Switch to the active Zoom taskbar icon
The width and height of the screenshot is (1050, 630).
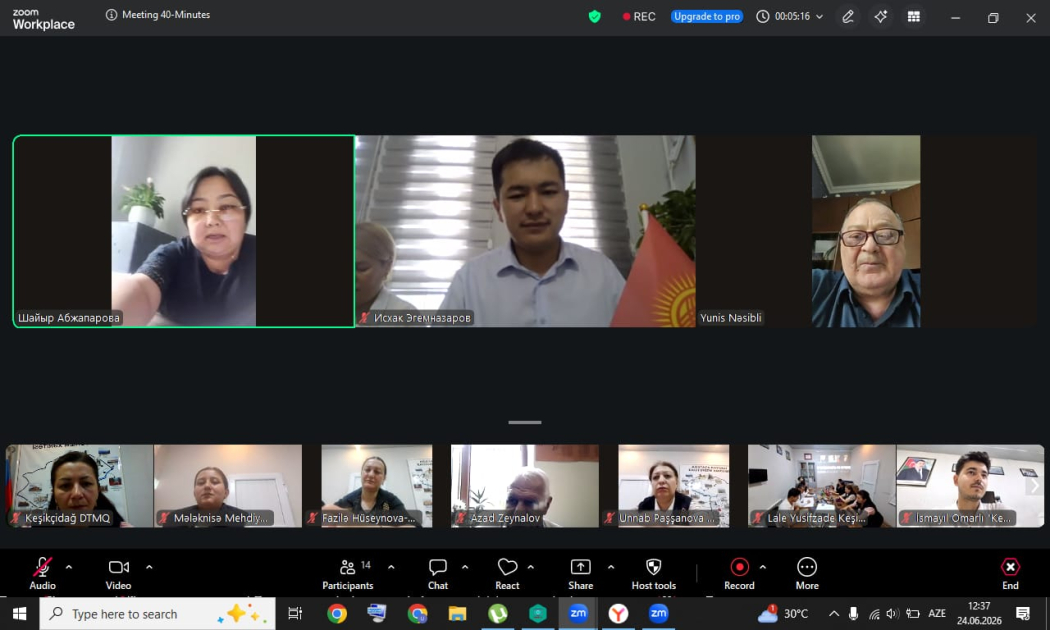tap(578, 613)
